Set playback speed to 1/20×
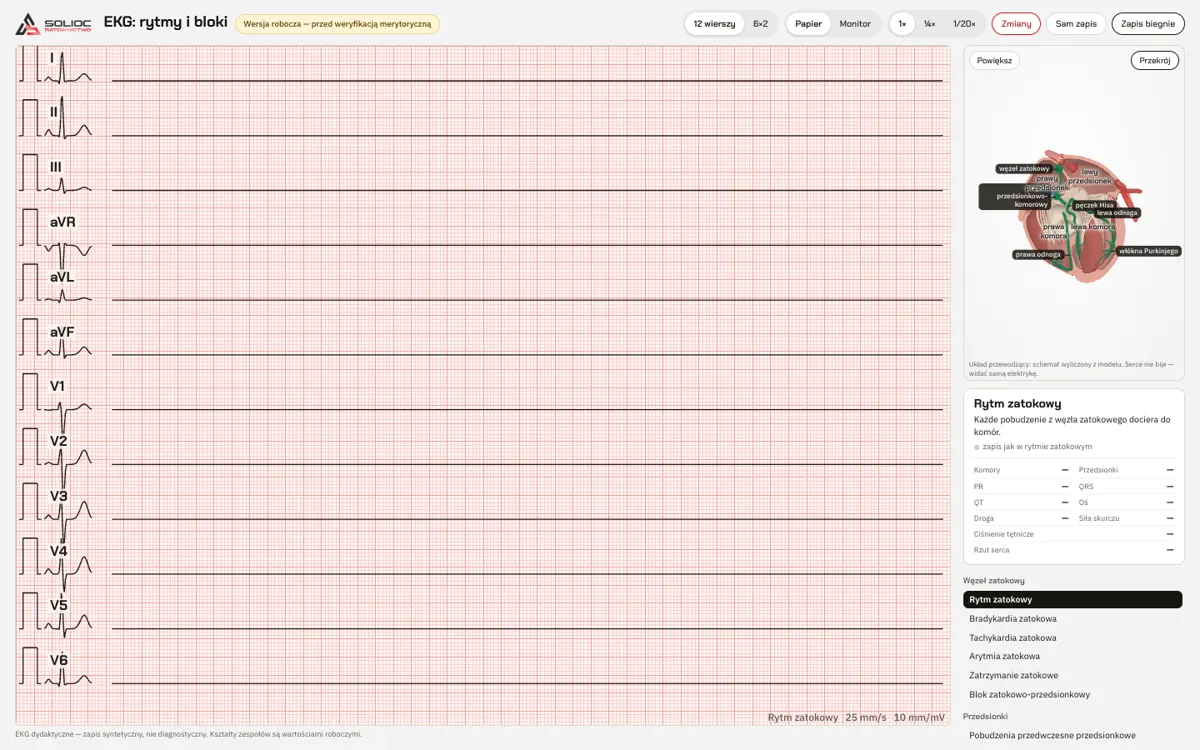Viewport: 1200px width, 750px height. pyautogui.click(x=964, y=24)
